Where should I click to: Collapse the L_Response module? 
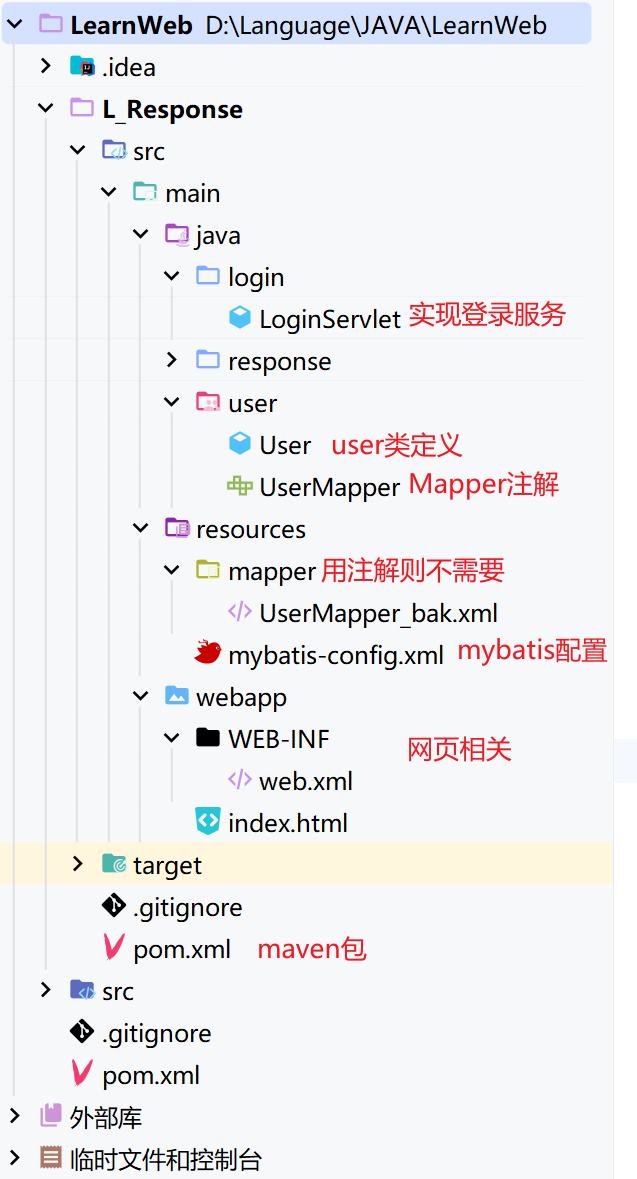pyautogui.click(x=46, y=109)
